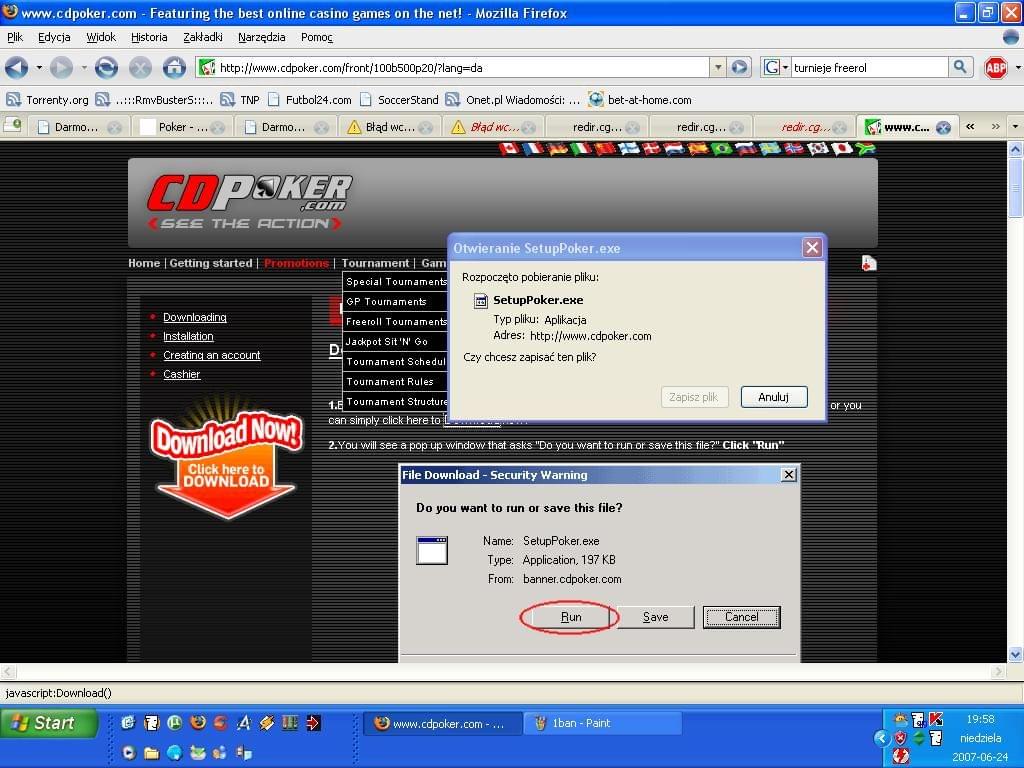
Task: Launch Firefox from quick launch bar
Action: (197, 722)
